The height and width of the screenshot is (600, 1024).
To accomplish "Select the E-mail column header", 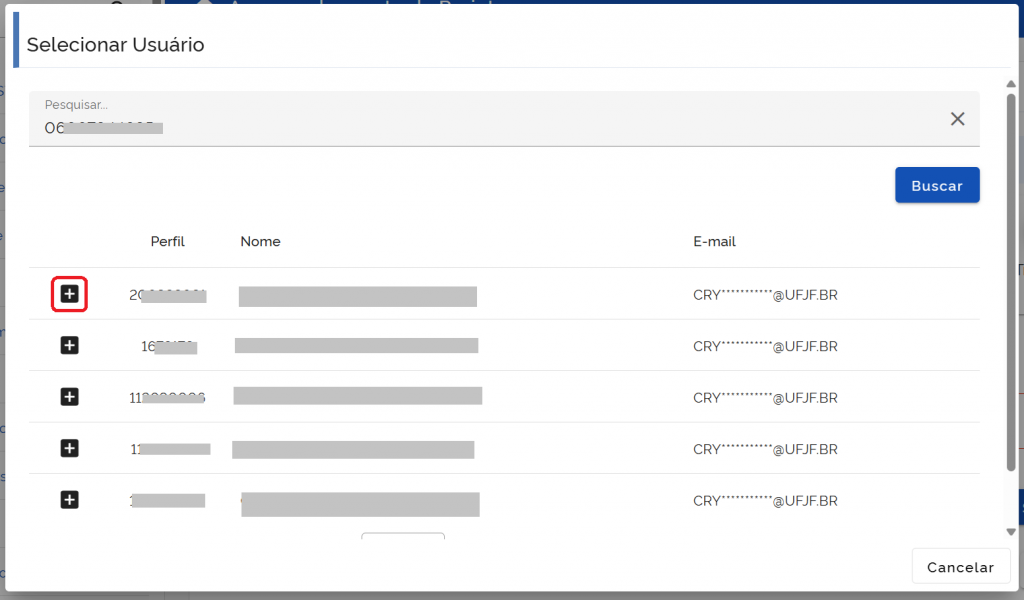I will point(716,241).
